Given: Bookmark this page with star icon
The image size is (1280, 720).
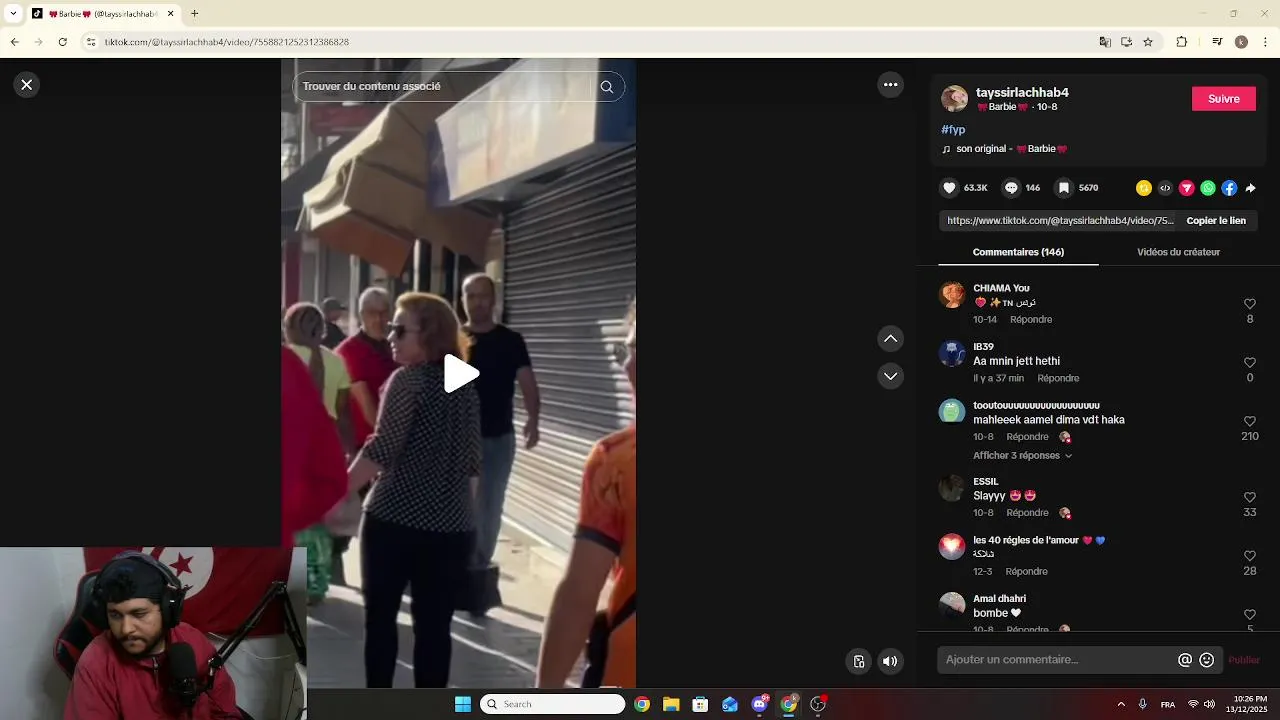Looking at the screenshot, I should coord(1148,42).
